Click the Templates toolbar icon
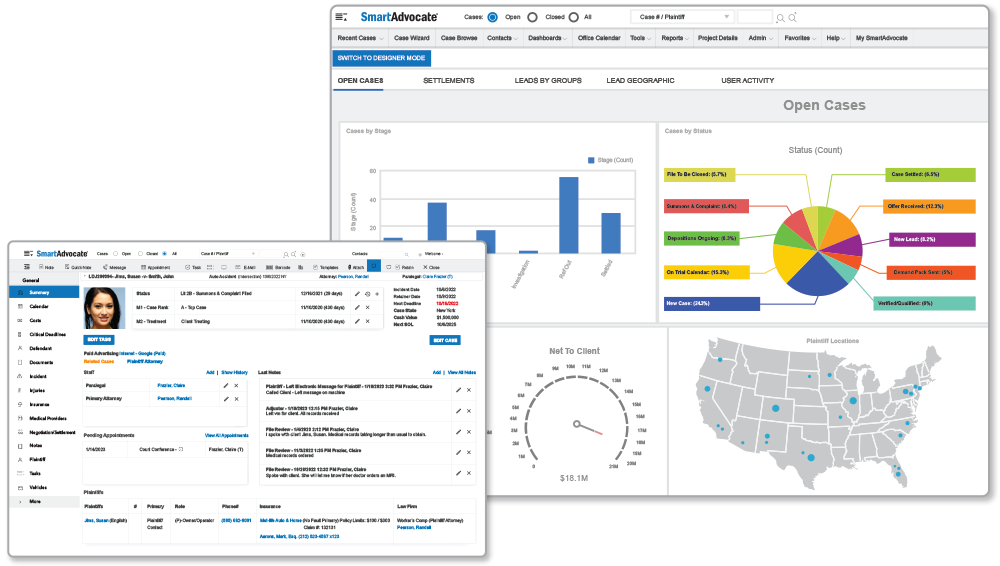 pyautogui.click(x=315, y=267)
